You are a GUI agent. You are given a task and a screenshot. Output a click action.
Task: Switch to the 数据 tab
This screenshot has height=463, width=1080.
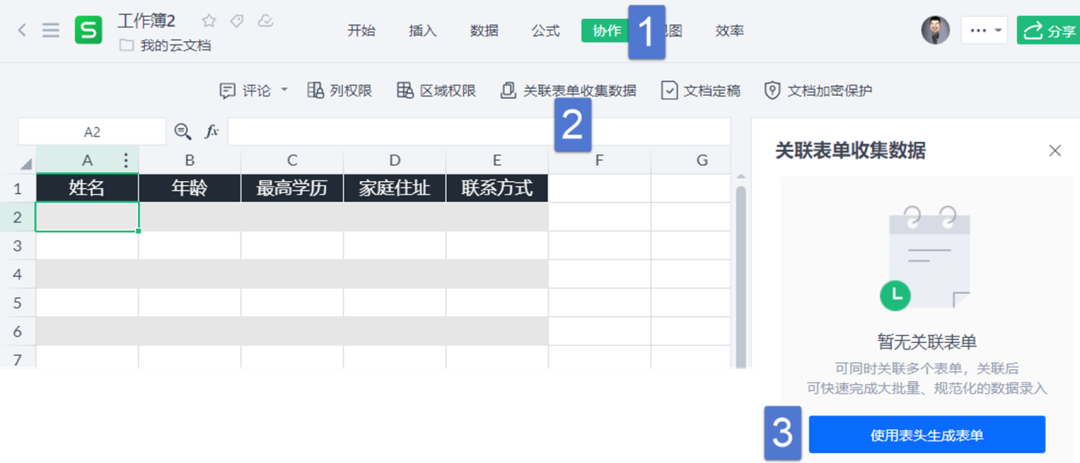[484, 30]
